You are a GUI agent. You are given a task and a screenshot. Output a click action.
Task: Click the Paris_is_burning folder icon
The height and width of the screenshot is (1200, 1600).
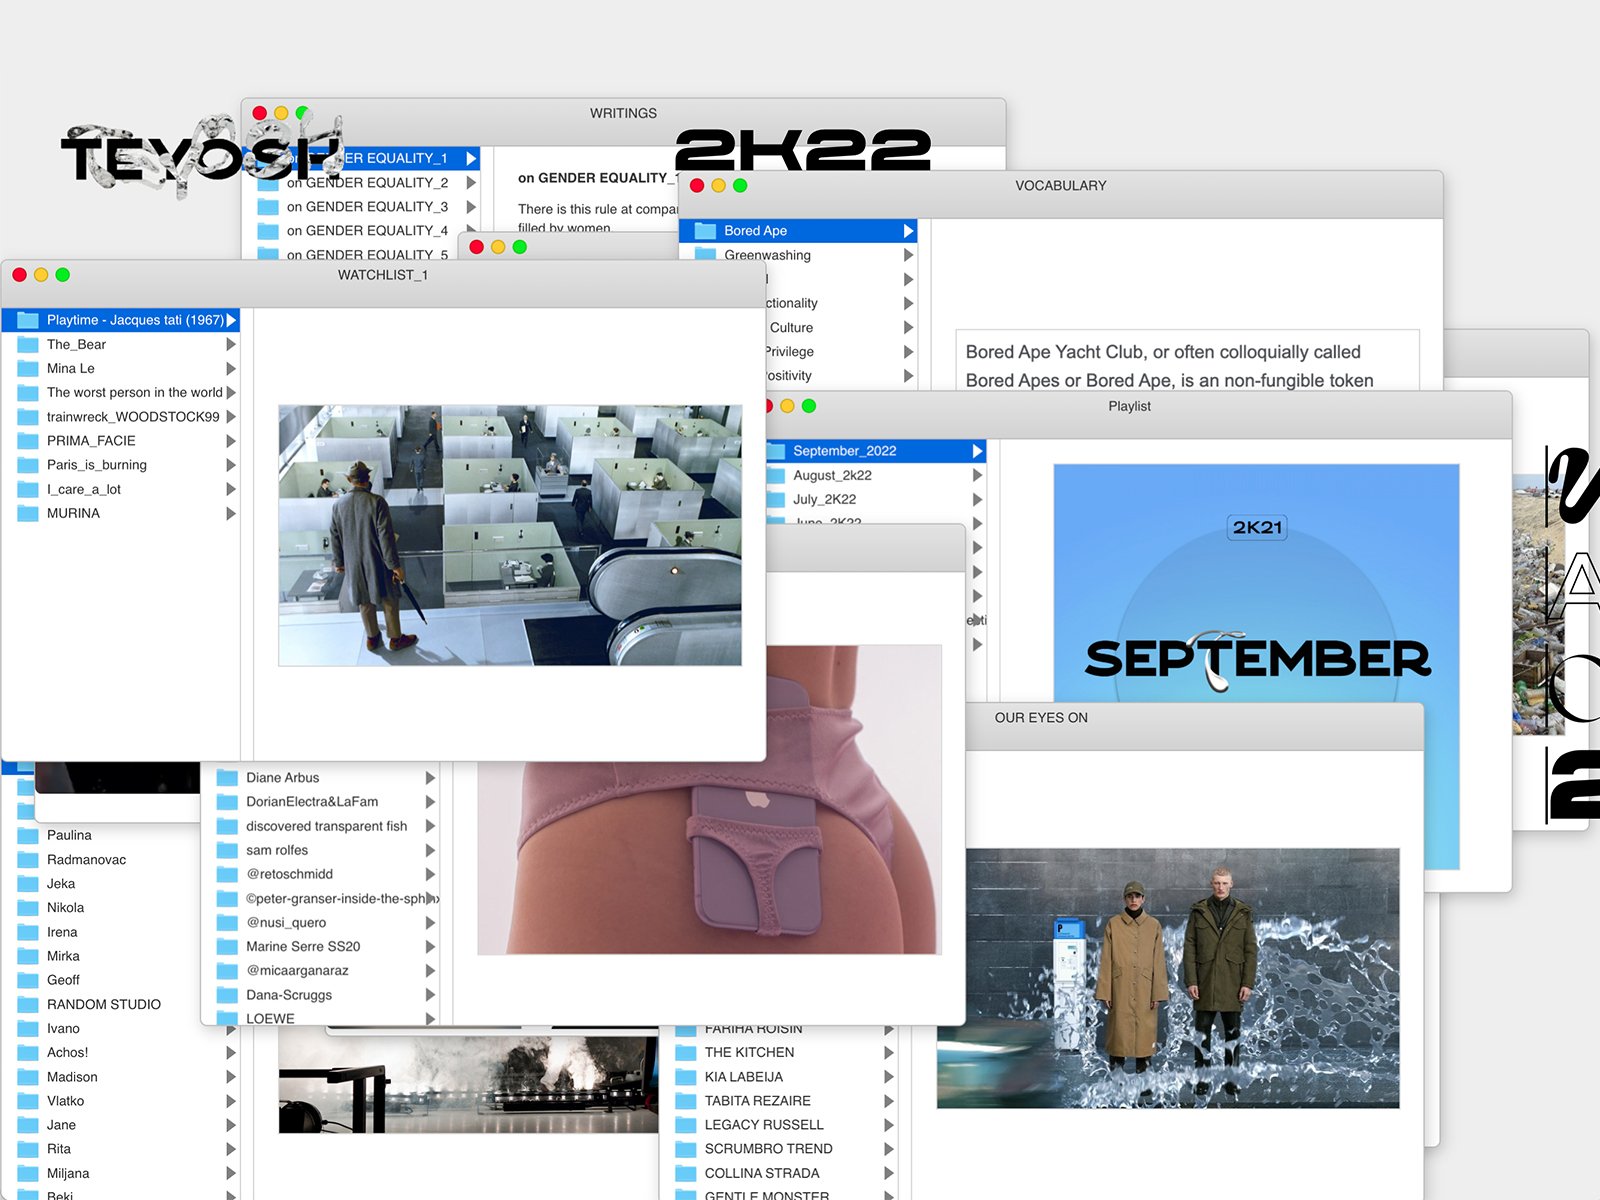coord(28,465)
